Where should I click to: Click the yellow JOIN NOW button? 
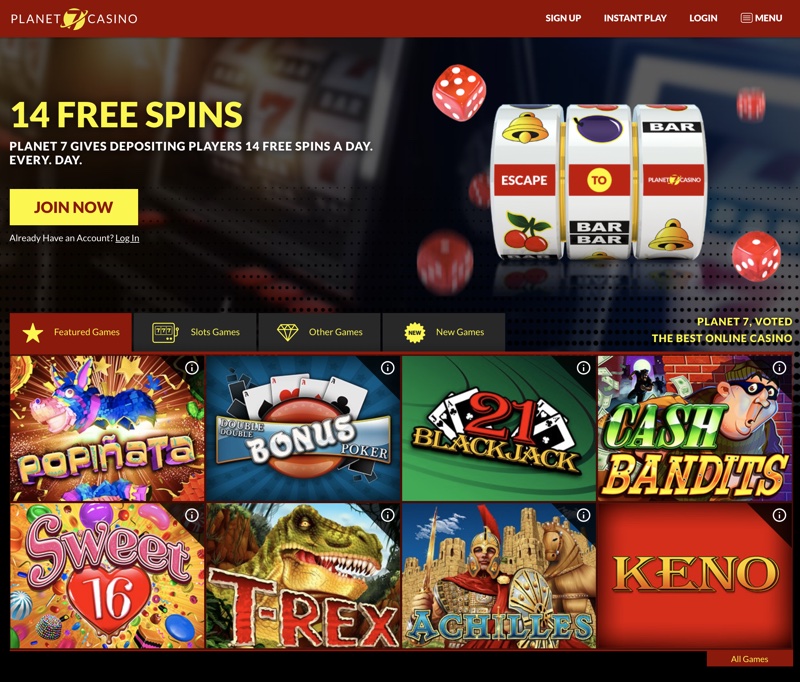tap(74, 207)
